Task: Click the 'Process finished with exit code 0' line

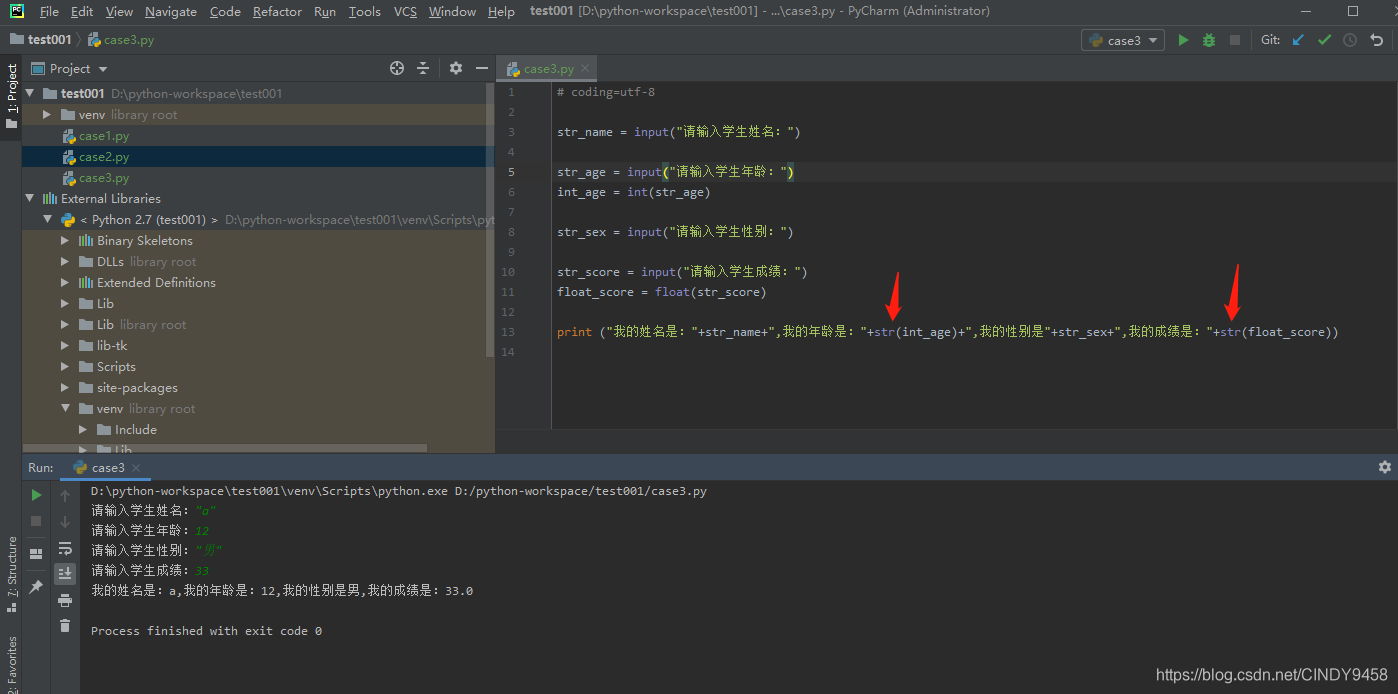Action: click(206, 631)
